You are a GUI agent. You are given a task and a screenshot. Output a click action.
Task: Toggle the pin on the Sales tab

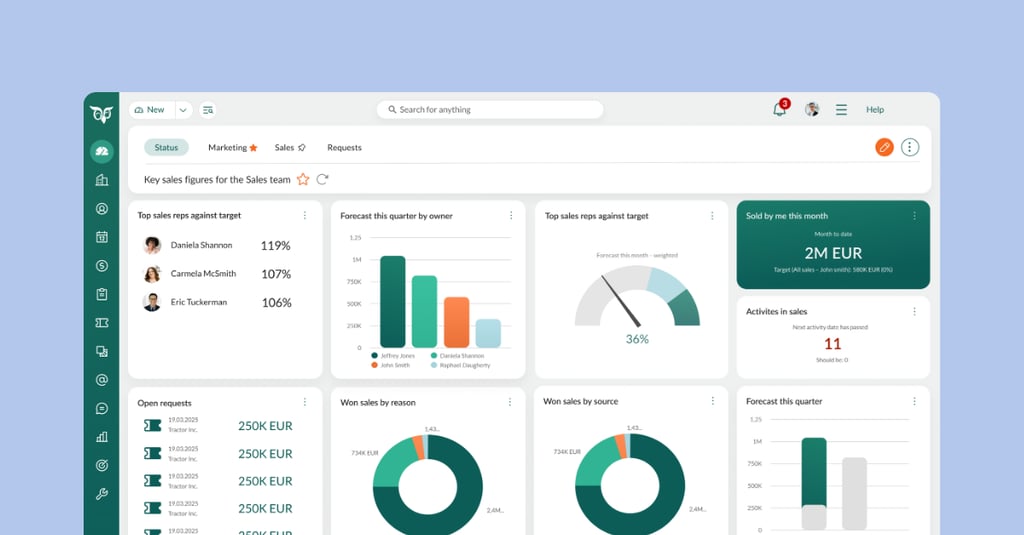302,148
